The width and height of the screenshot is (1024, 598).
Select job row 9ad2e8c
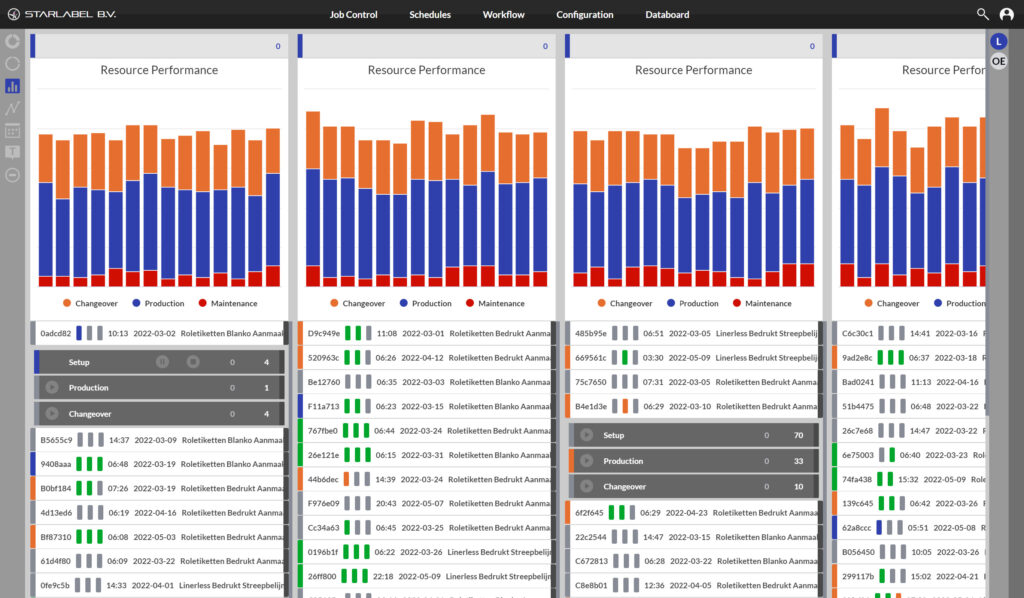click(909, 358)
